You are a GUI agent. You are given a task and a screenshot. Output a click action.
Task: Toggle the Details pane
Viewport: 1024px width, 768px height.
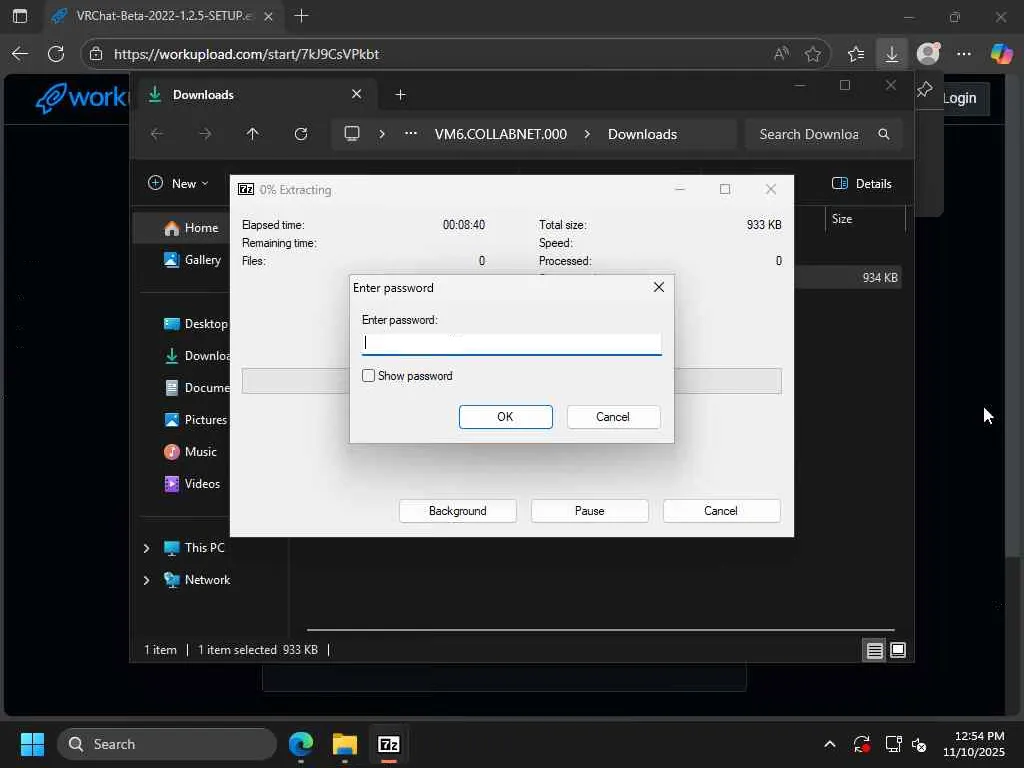point(861,183)
